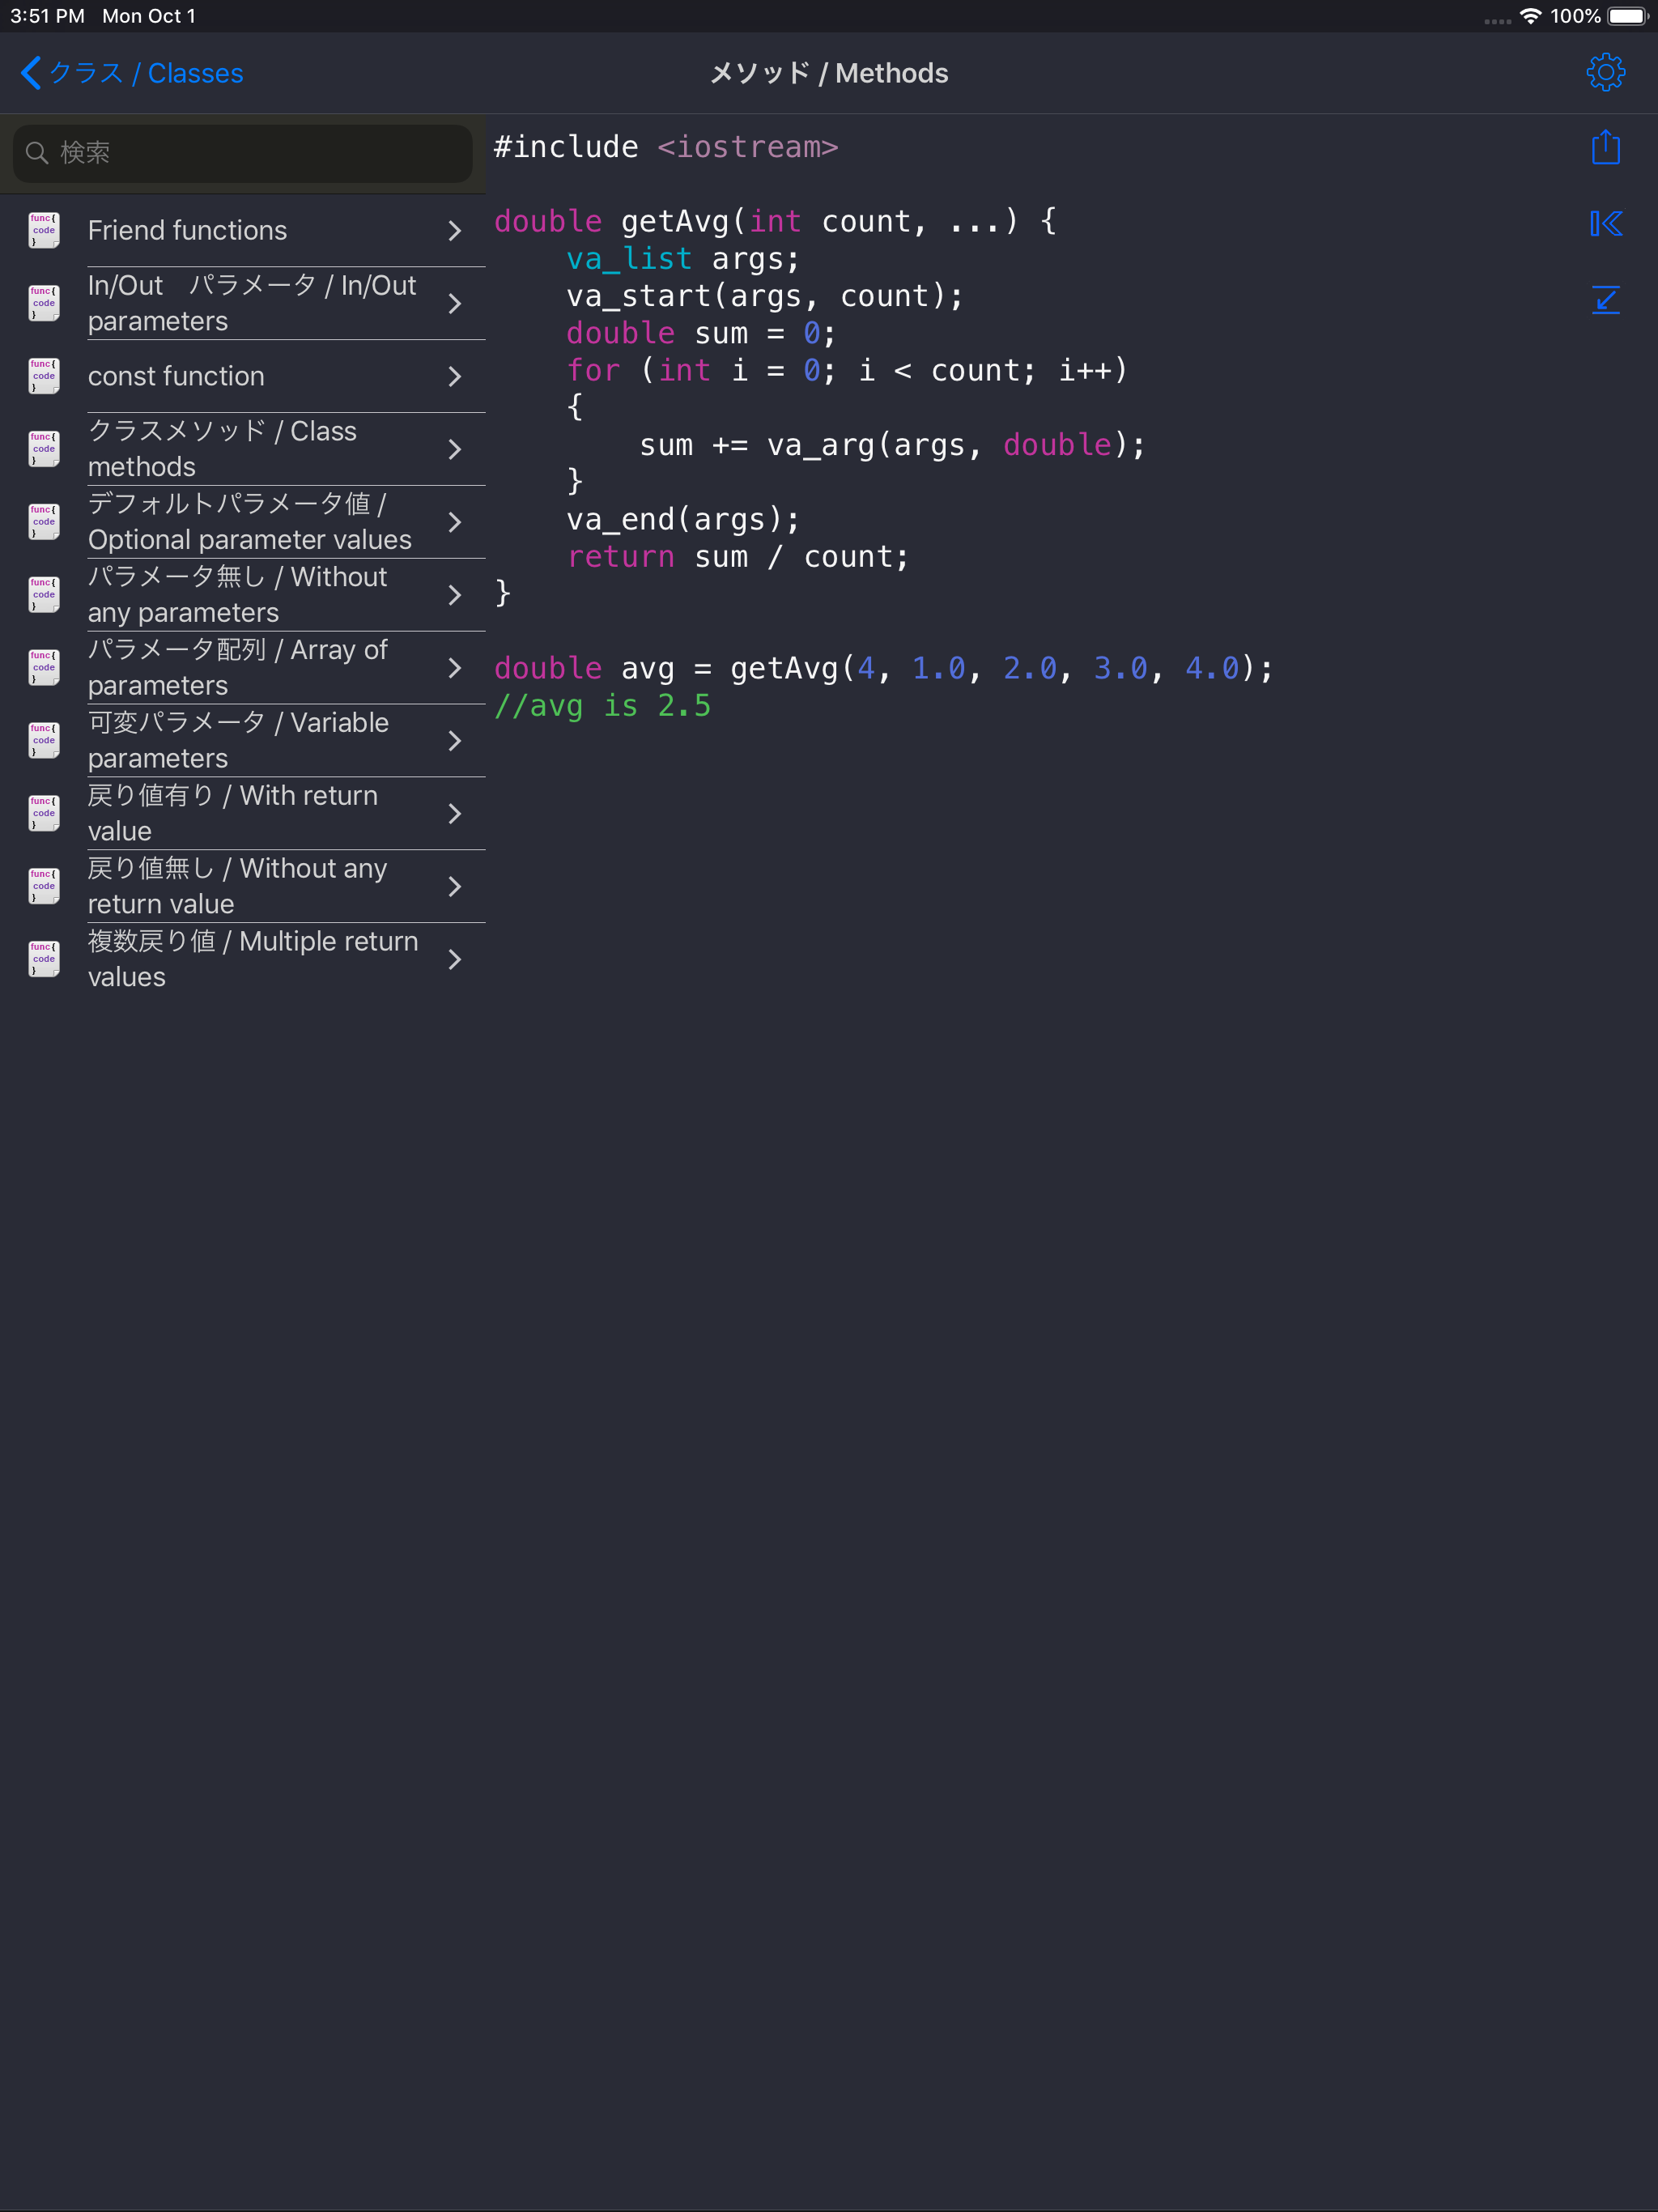The width and height of the screenshot is (1658, 2212).
Task: Expand the Friend functions entry via its chevron
Action: [456, 229]
